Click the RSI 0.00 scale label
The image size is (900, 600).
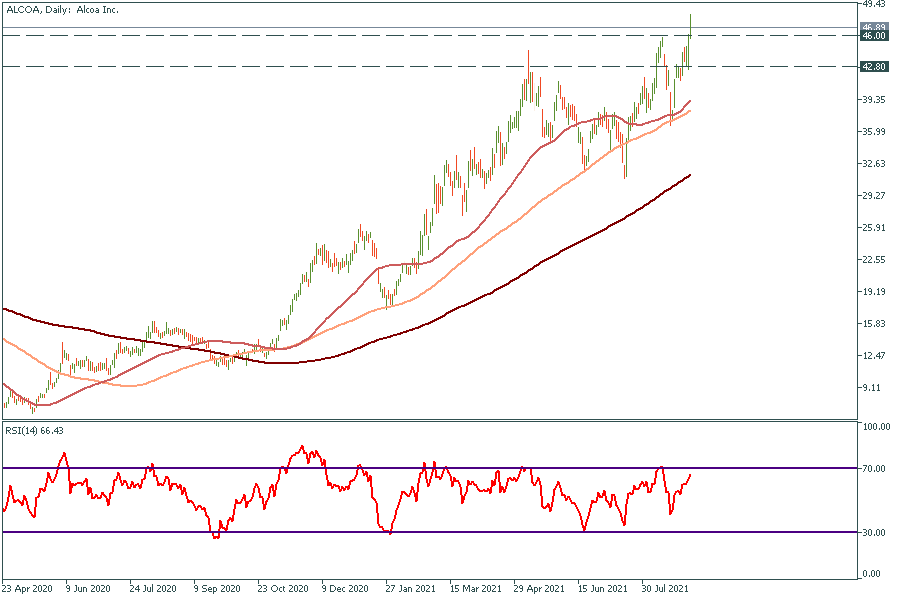coord(876,573)
